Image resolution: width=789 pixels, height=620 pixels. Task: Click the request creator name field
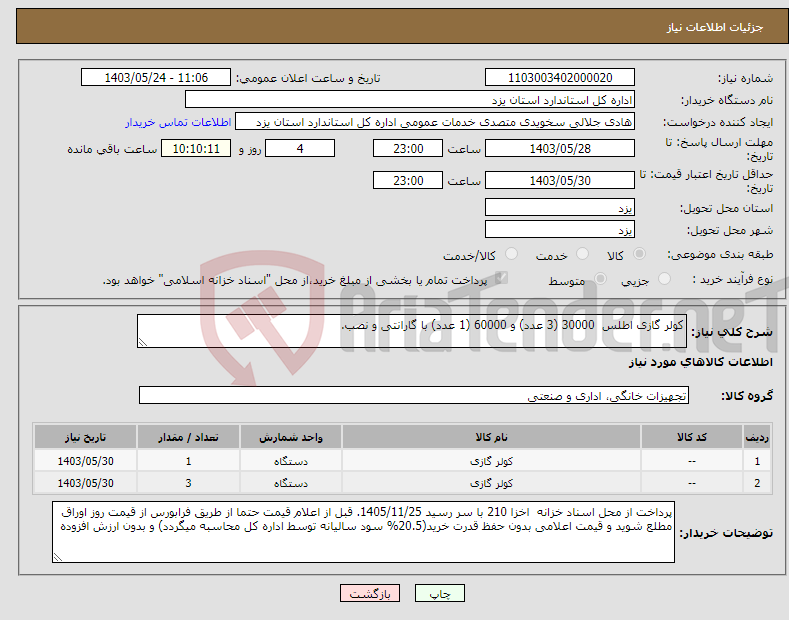tap(435, 122)
